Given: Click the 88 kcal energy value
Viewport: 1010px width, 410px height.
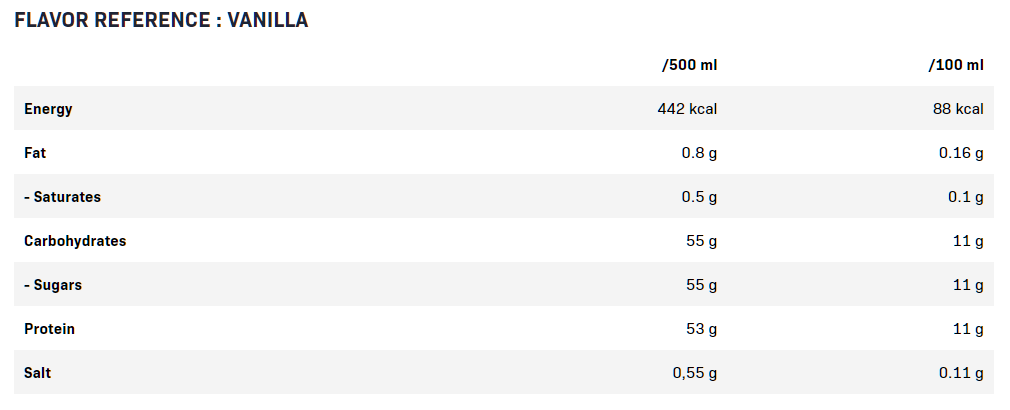Looking at the screenshot, I should point(958,109).
